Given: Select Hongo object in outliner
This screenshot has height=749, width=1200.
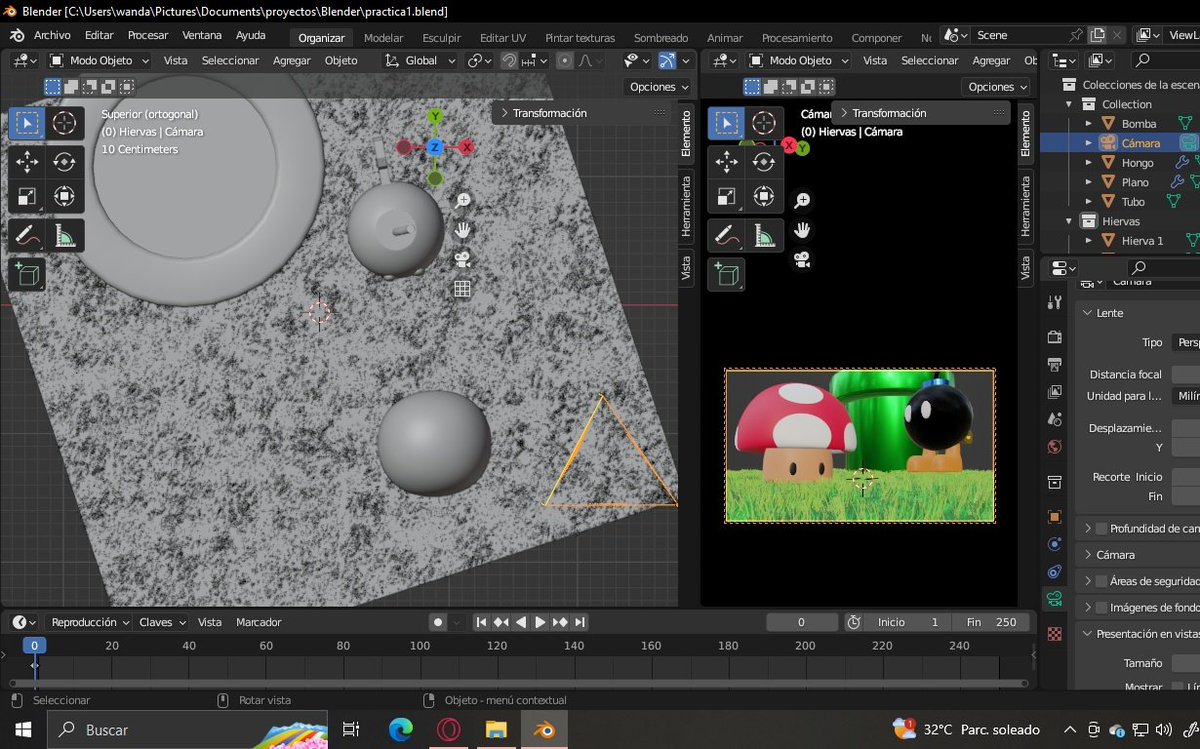Looking at the screenshot, I should 1137,163.
